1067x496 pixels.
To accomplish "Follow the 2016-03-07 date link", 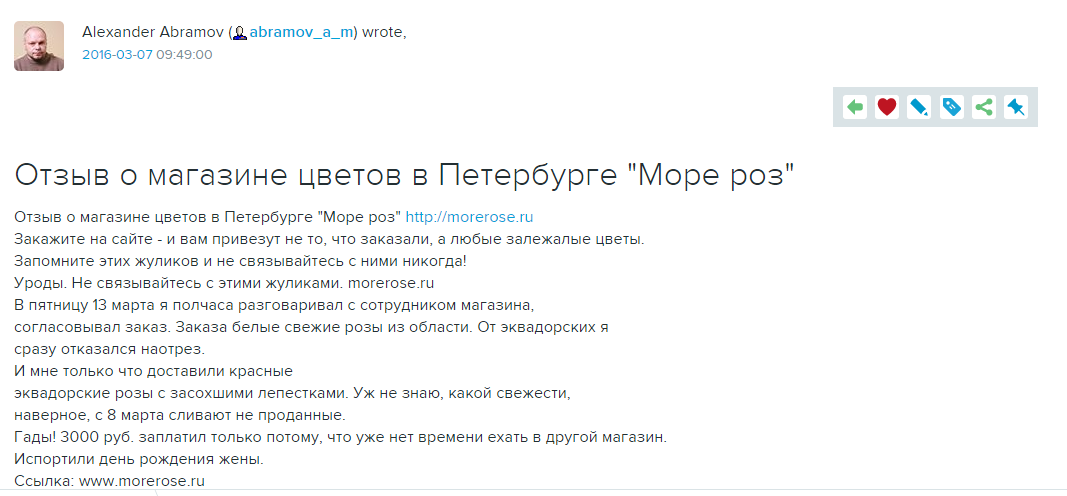I will click(x=118, y=54).
